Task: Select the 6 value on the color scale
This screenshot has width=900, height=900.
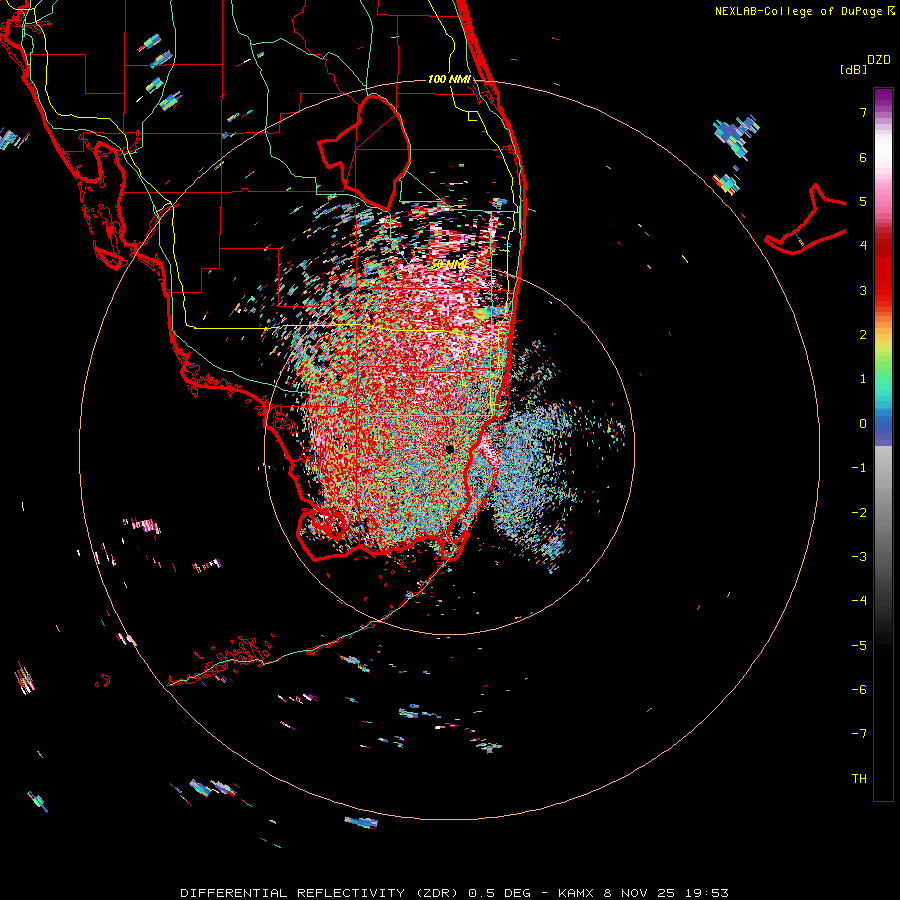Action: click(x=863, y=157)
